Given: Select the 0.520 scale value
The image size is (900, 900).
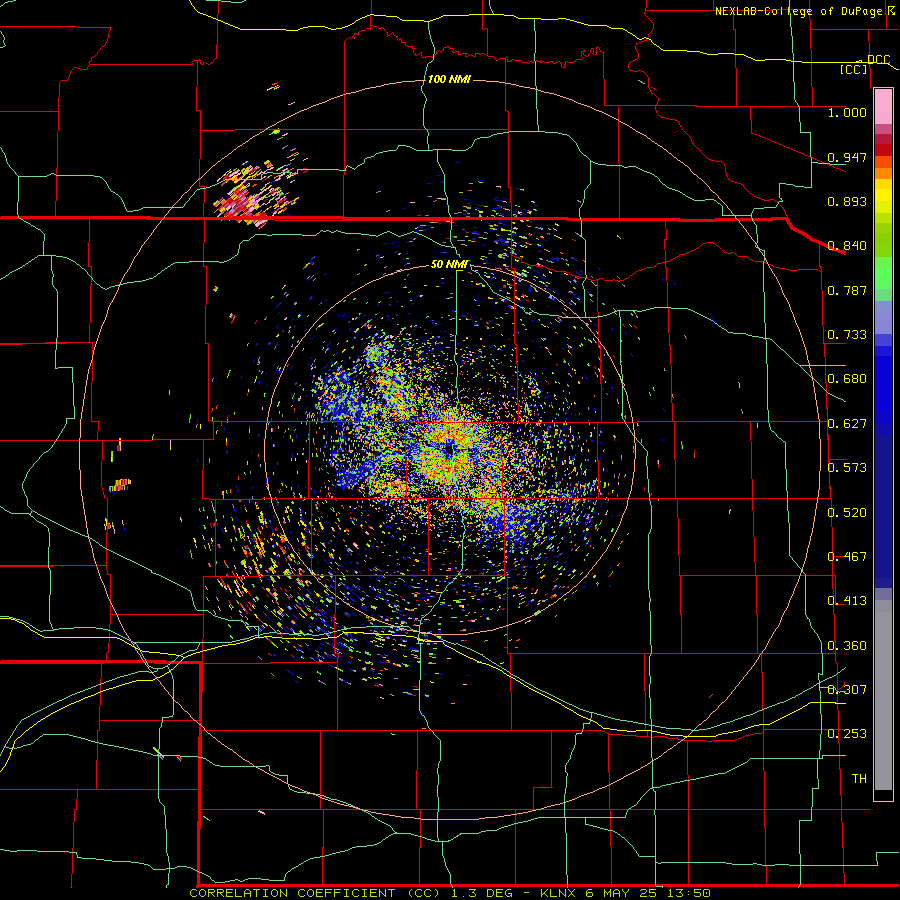Looking at the screenshot, I should pos(847,512).
